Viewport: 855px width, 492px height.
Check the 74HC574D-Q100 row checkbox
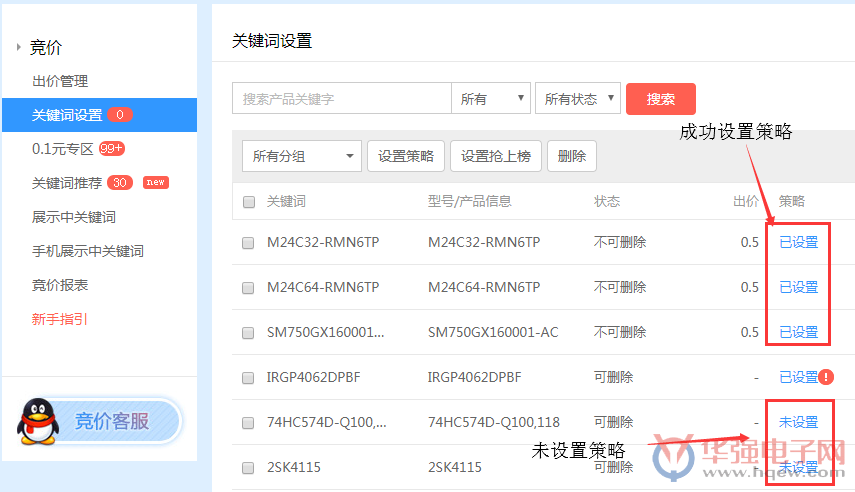pos(248,423)
